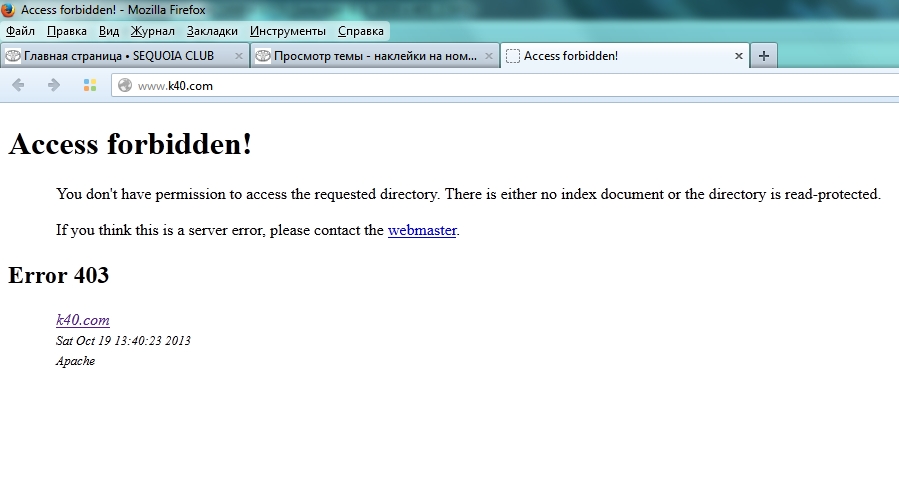Image resolution: width=899 pixels, height=488 pixels.
Task: Follow the k40.com link under Error 403
Action: (82, 320)
